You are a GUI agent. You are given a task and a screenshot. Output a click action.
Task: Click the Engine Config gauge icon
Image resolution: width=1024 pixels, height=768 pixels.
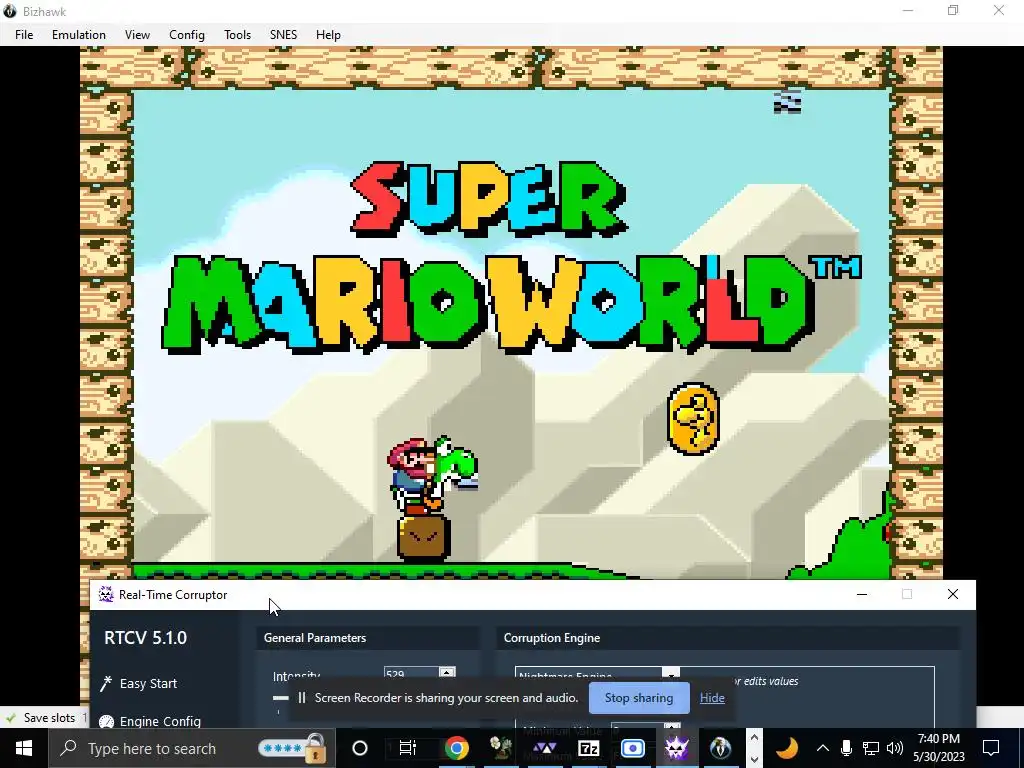[x=106, y=722]
